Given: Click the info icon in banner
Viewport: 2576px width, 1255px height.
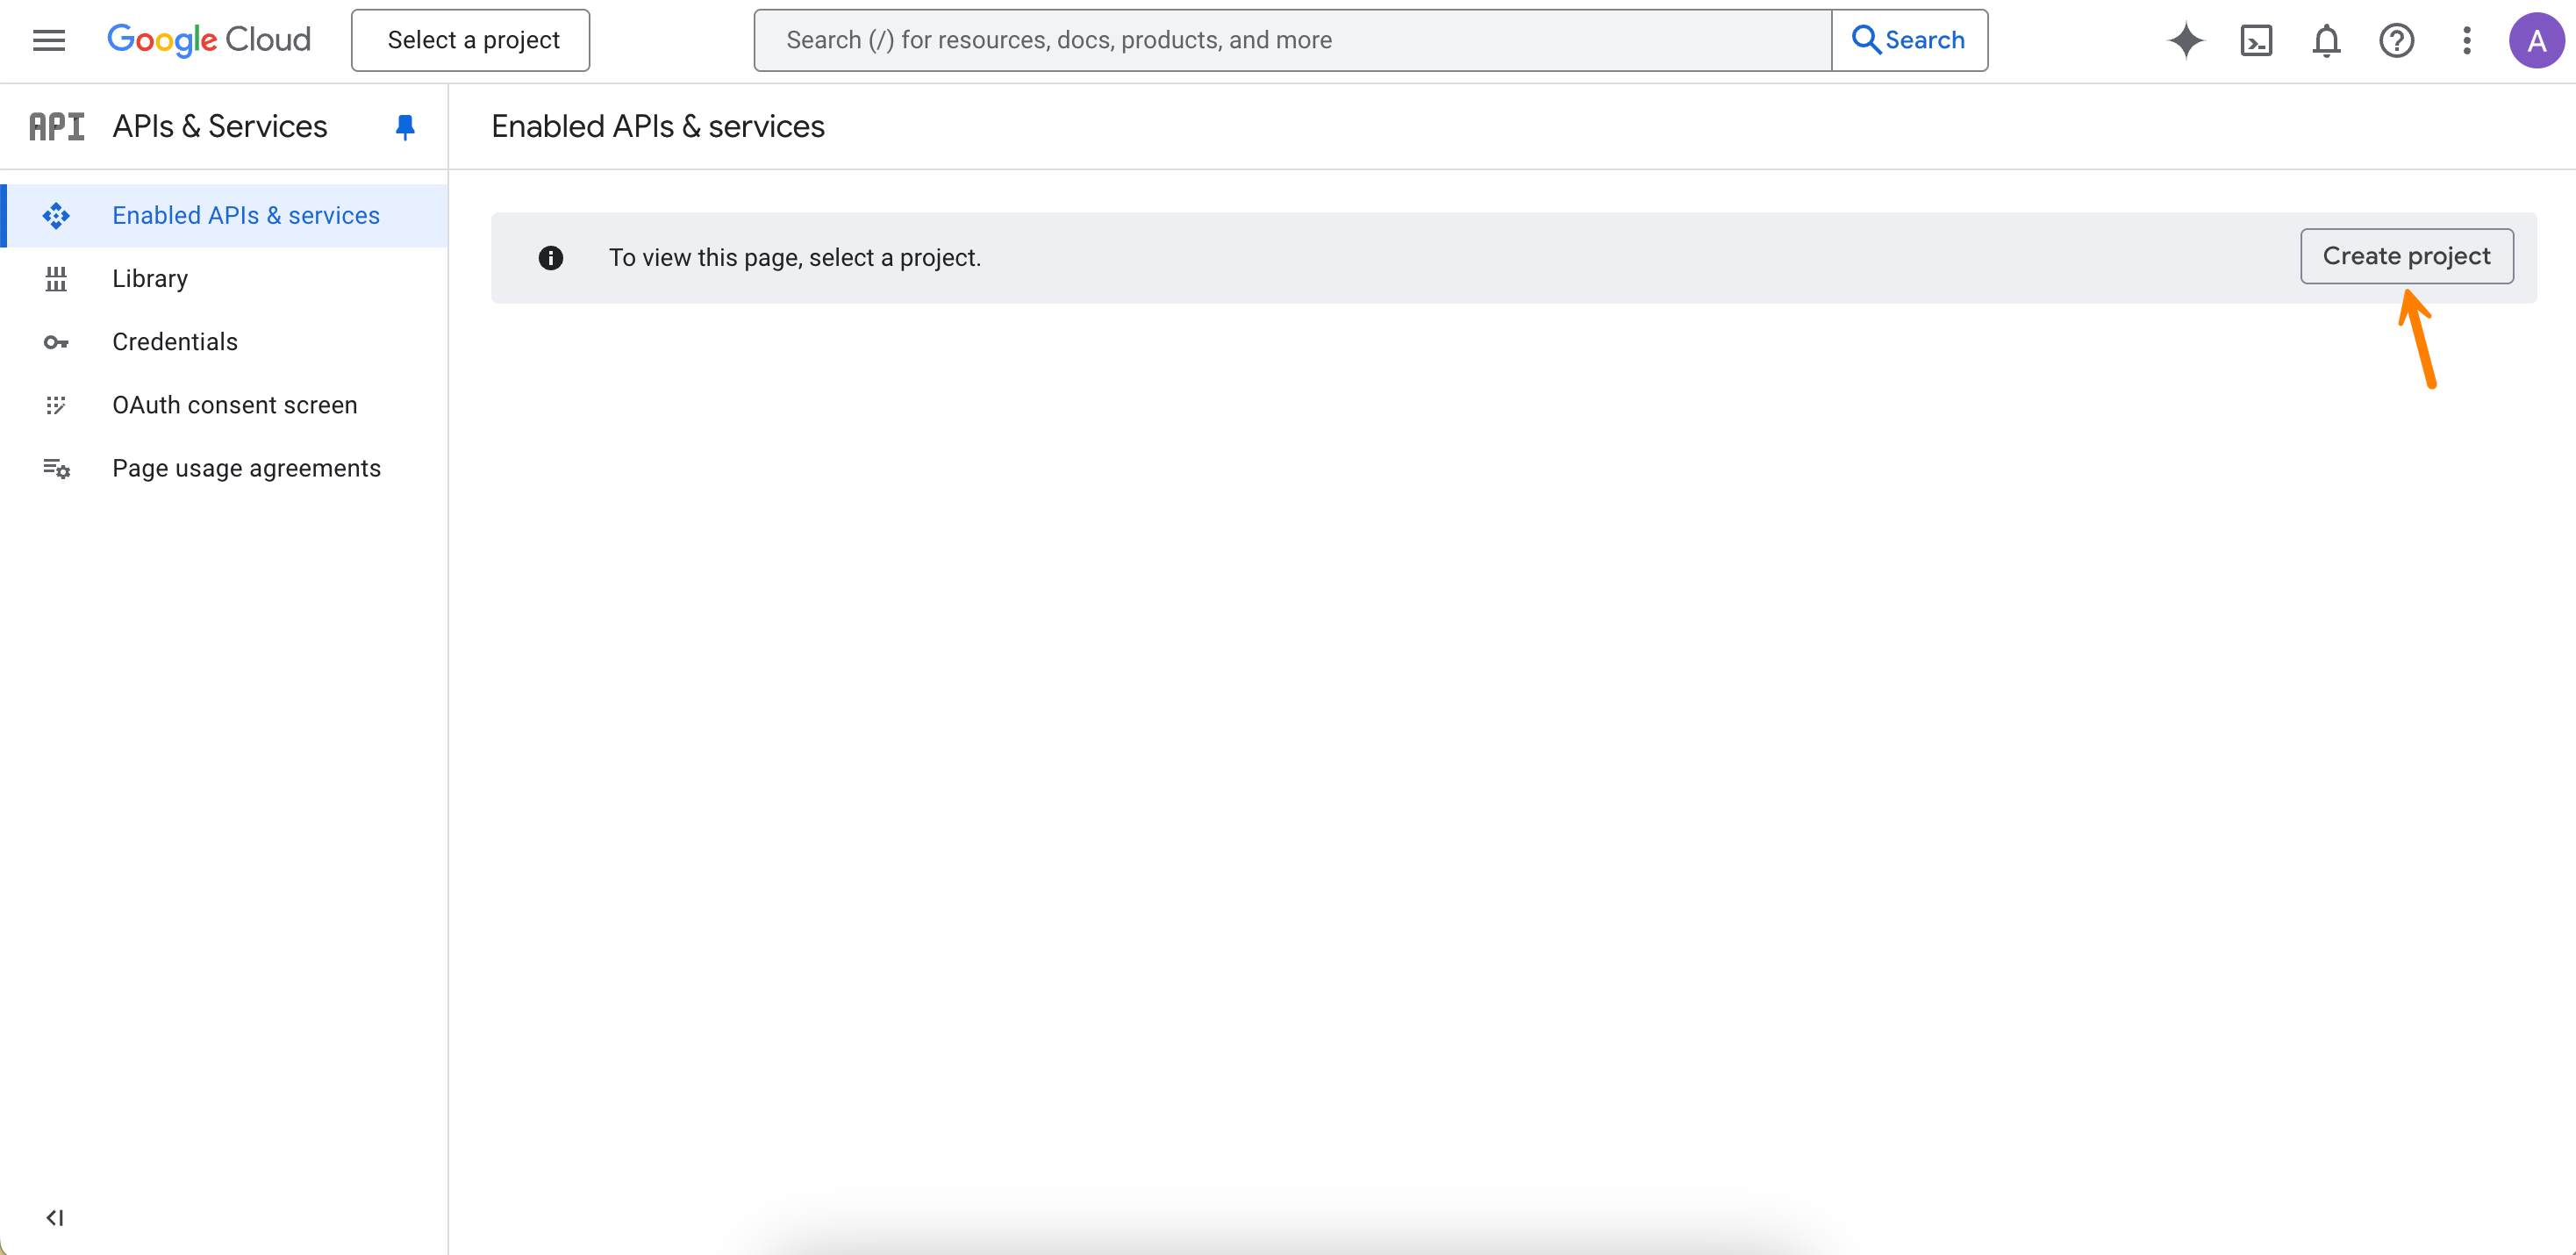Looking at the screenshot, I should click(x=551, y=258).
